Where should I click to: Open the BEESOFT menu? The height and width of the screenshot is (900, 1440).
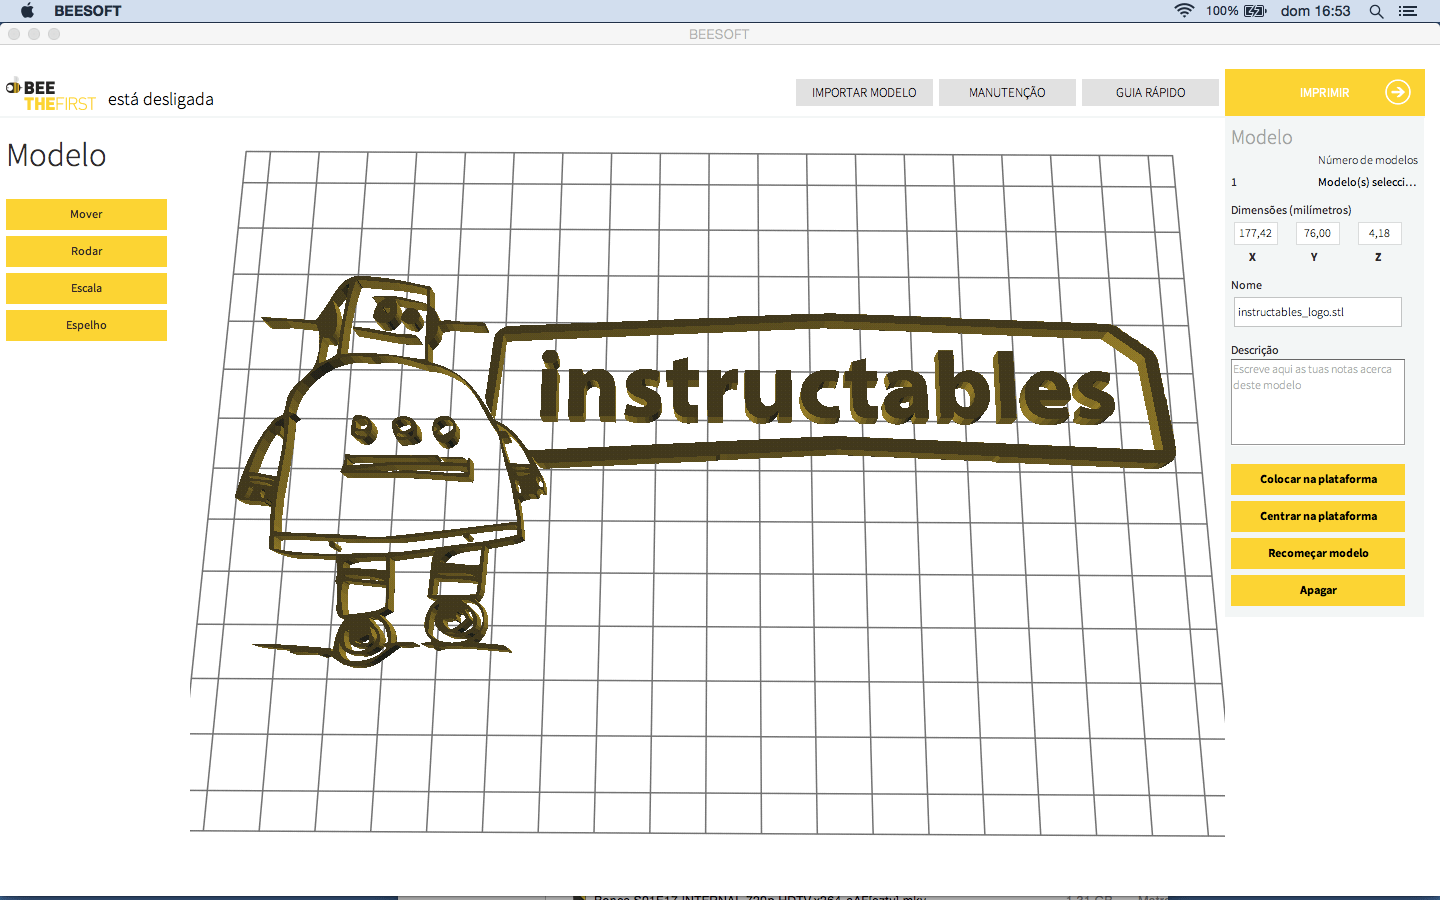[85, 10]
